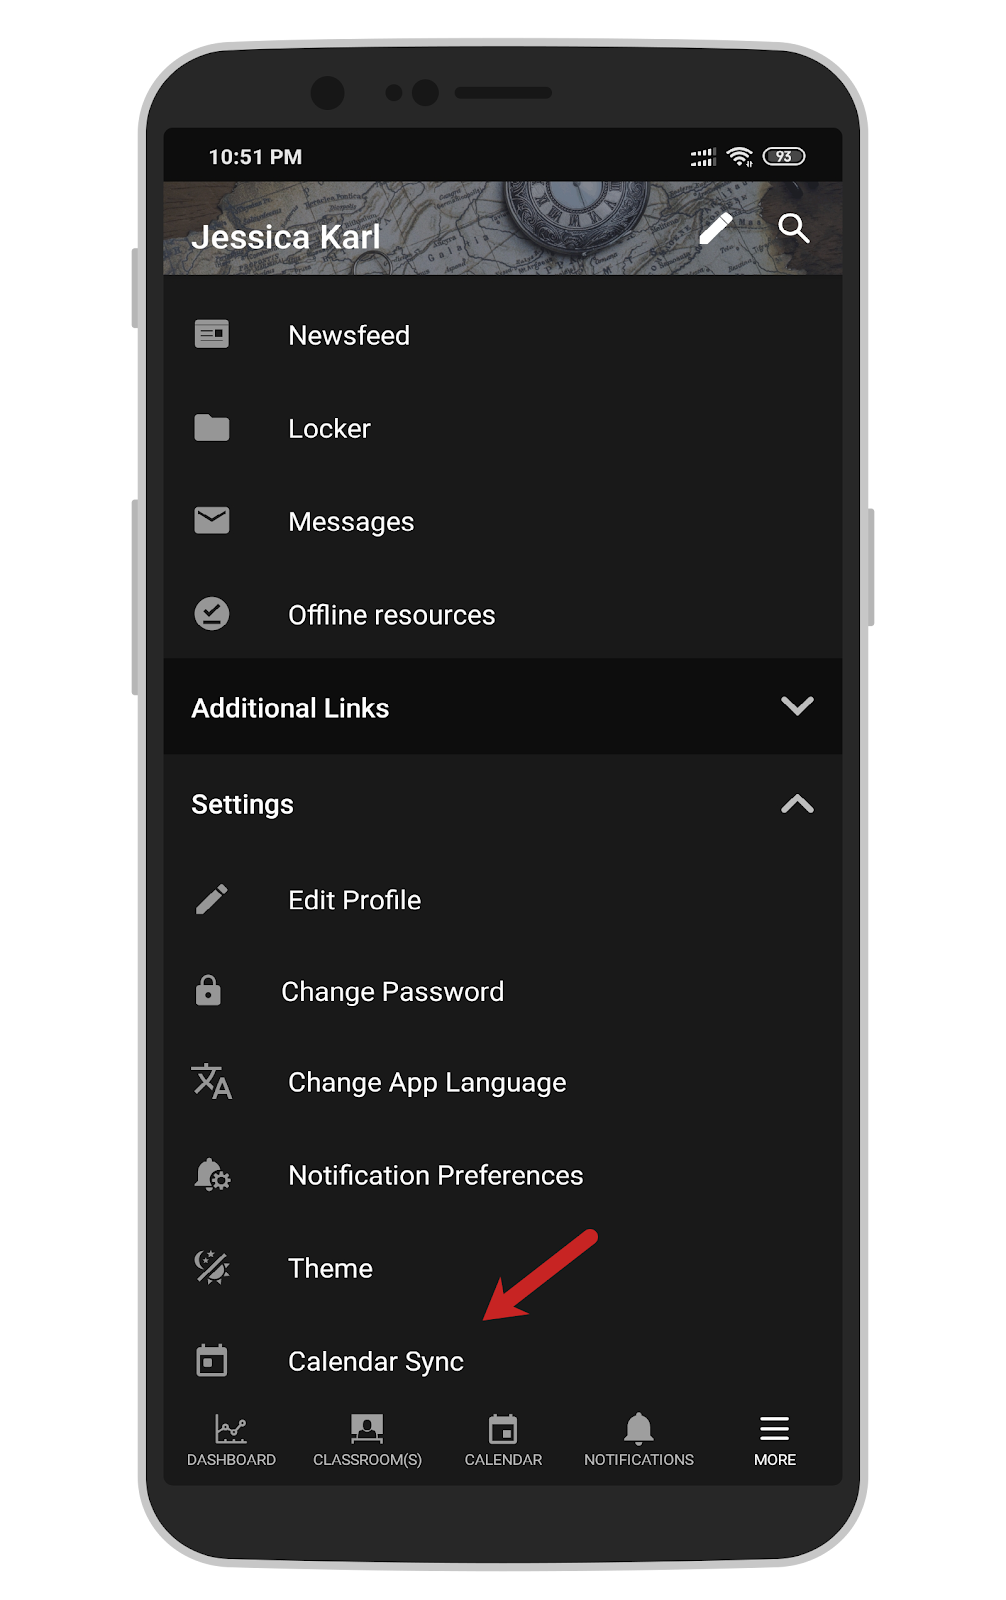Image resolution: width=1006 pixels, height=1600 pixels.
Task: Tap the Change App Language translate icon
Action: pos(212,1082)
